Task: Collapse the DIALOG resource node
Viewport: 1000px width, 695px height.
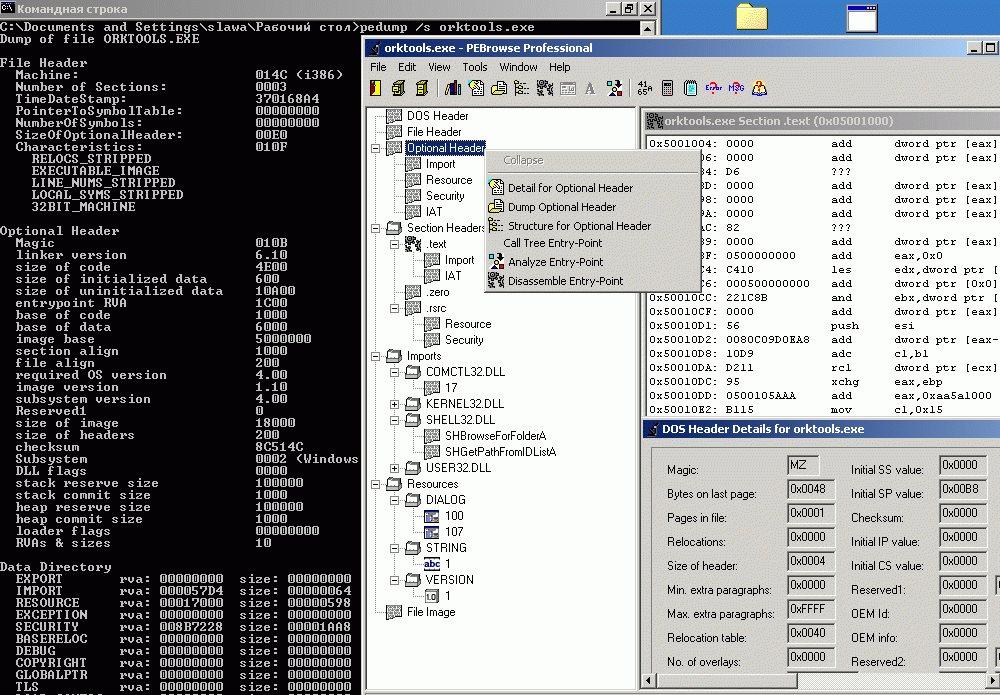Action: pos(395,500)
